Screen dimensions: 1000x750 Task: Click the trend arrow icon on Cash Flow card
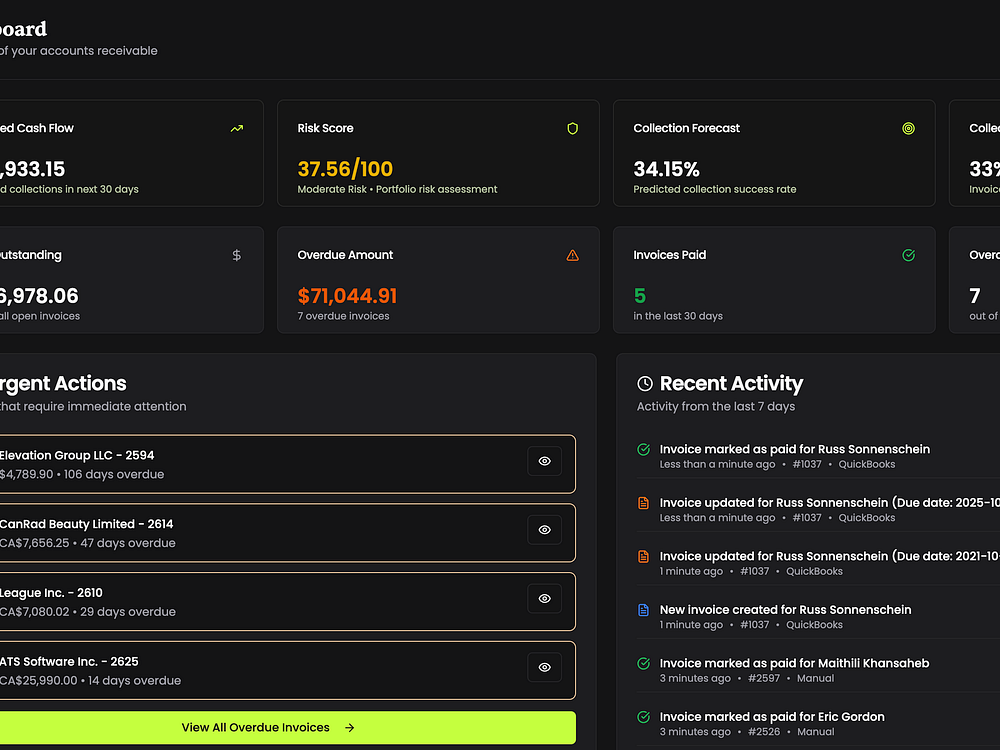(237, 129)
